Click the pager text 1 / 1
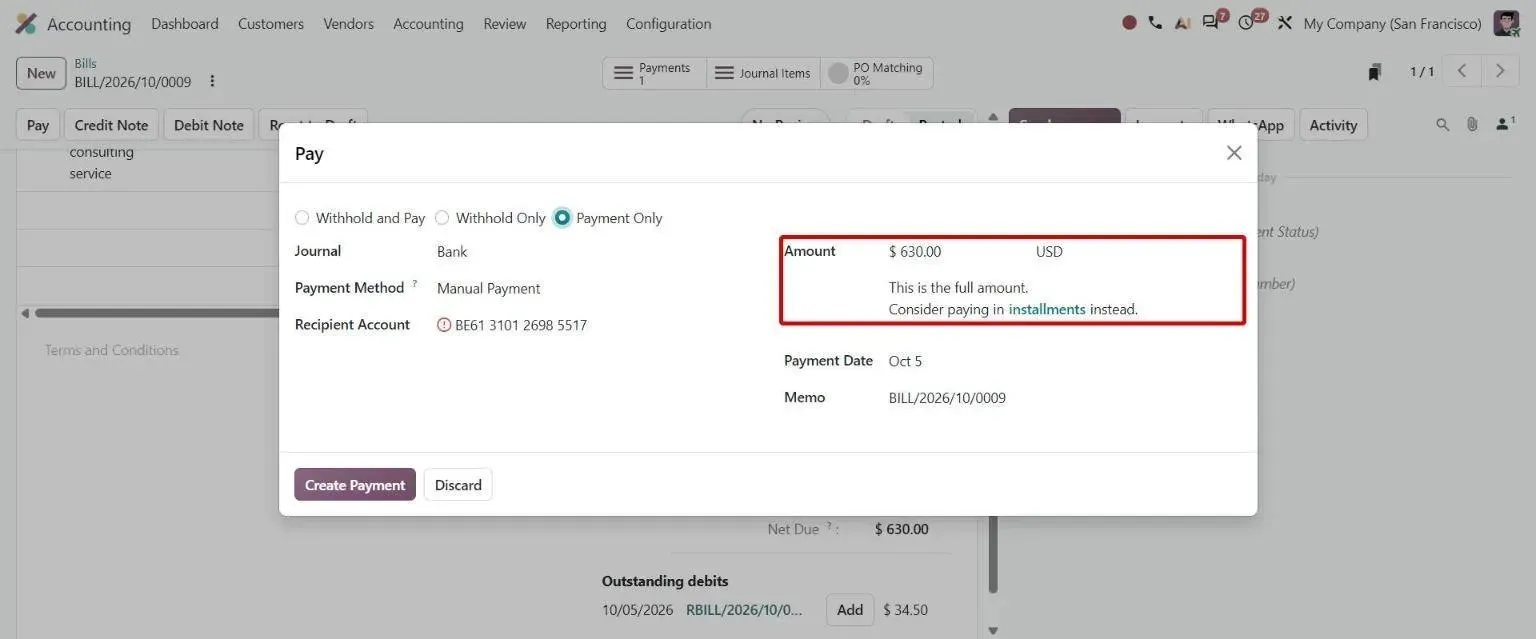1536x639 pixels. [1422, 71]
